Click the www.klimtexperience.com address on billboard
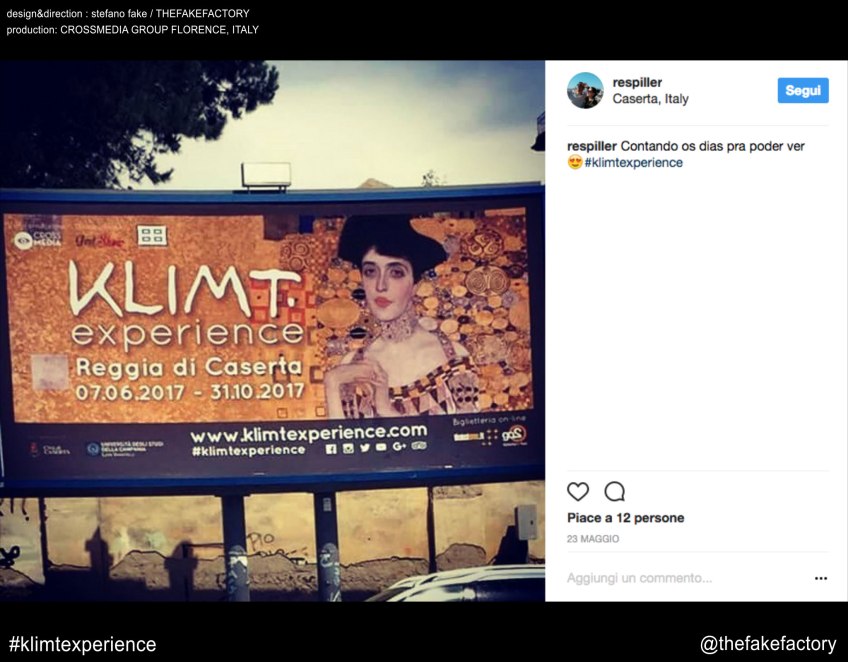Viewport: 848px width, 662px height. (x=308, y=433)
